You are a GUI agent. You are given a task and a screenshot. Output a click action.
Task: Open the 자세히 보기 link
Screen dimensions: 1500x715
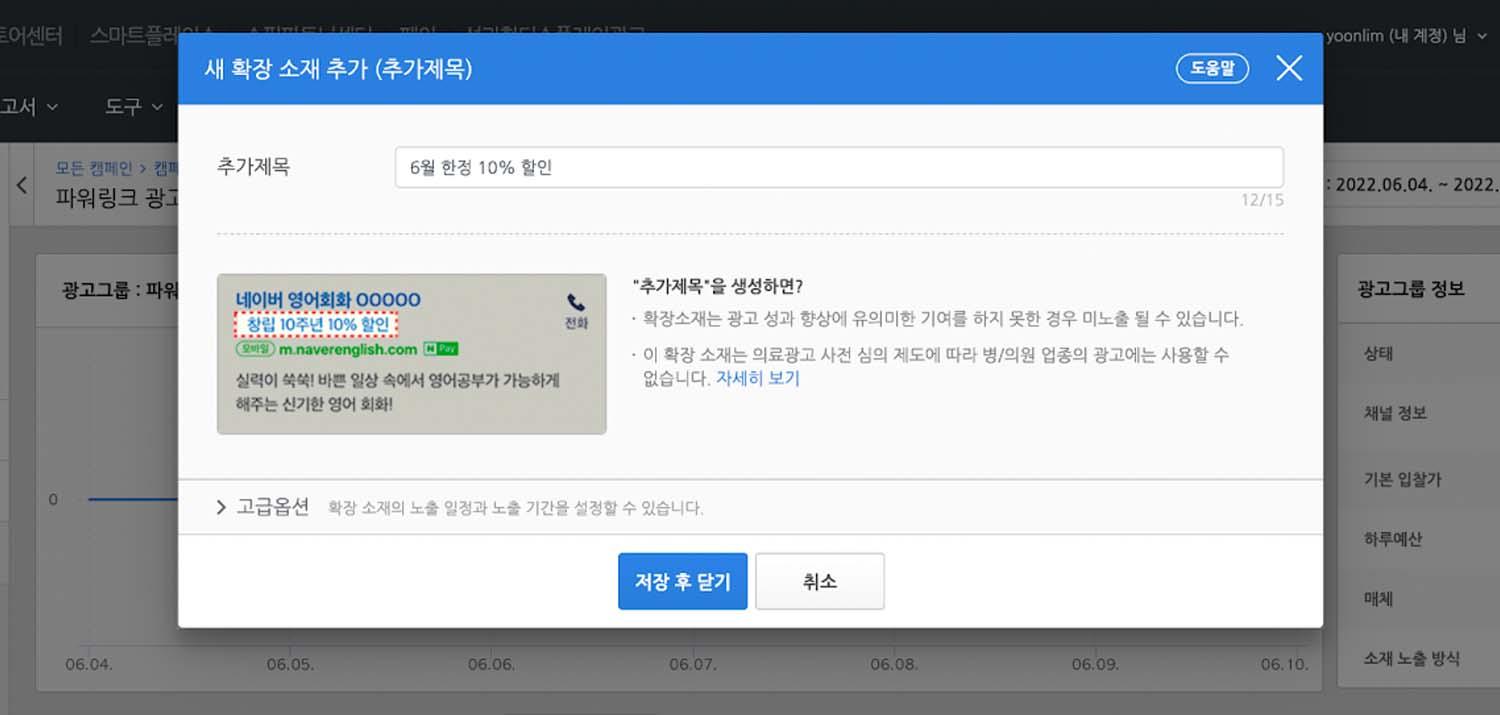(757, 378)
